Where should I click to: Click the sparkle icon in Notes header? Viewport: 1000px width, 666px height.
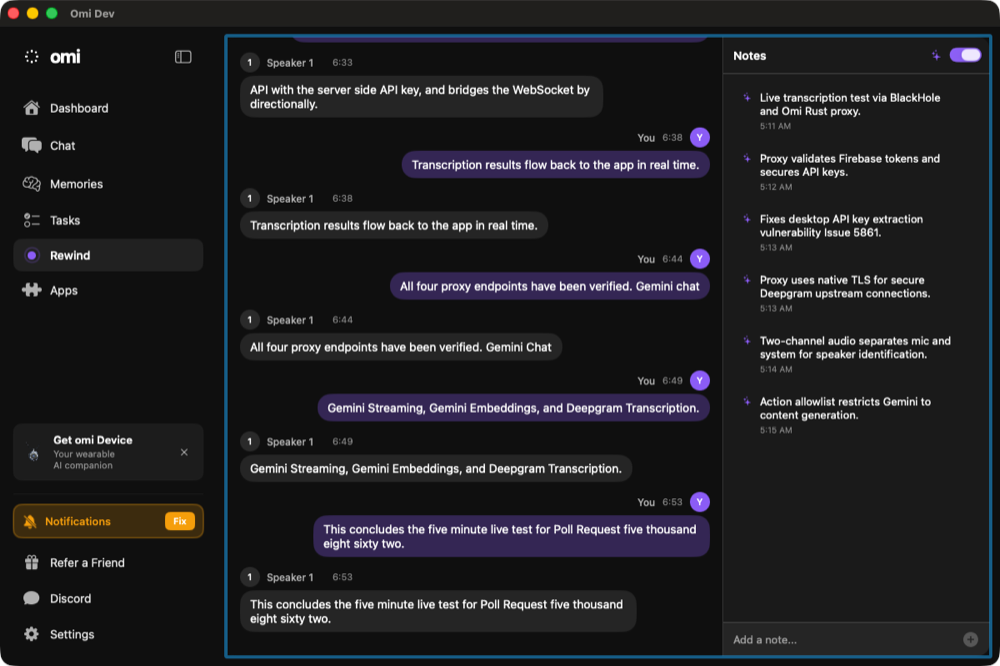pos(936,56)
